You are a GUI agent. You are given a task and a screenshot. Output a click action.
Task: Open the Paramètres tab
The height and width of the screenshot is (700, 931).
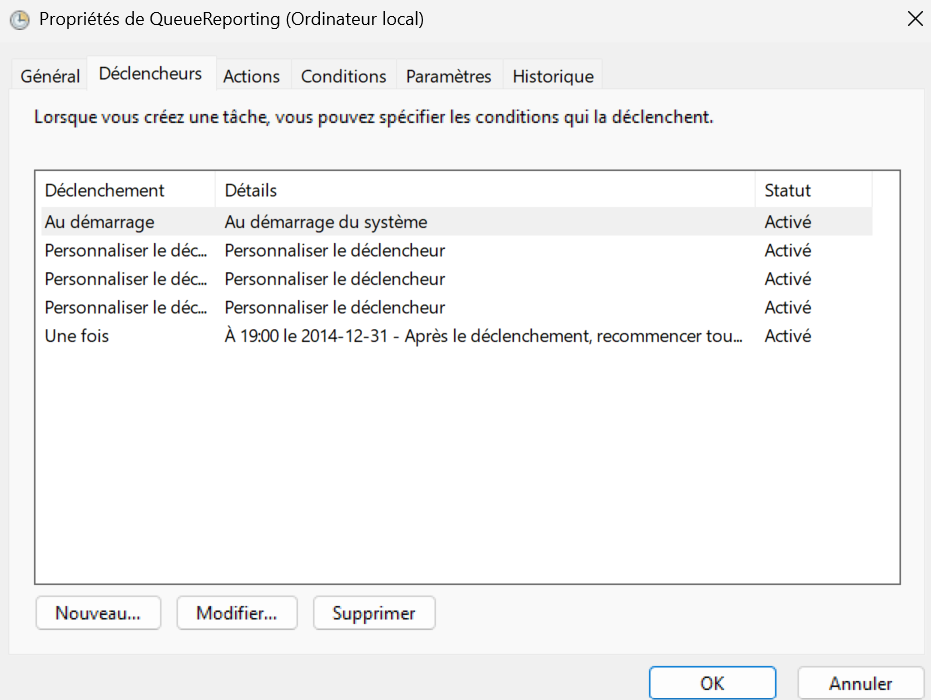pos(448,76)
